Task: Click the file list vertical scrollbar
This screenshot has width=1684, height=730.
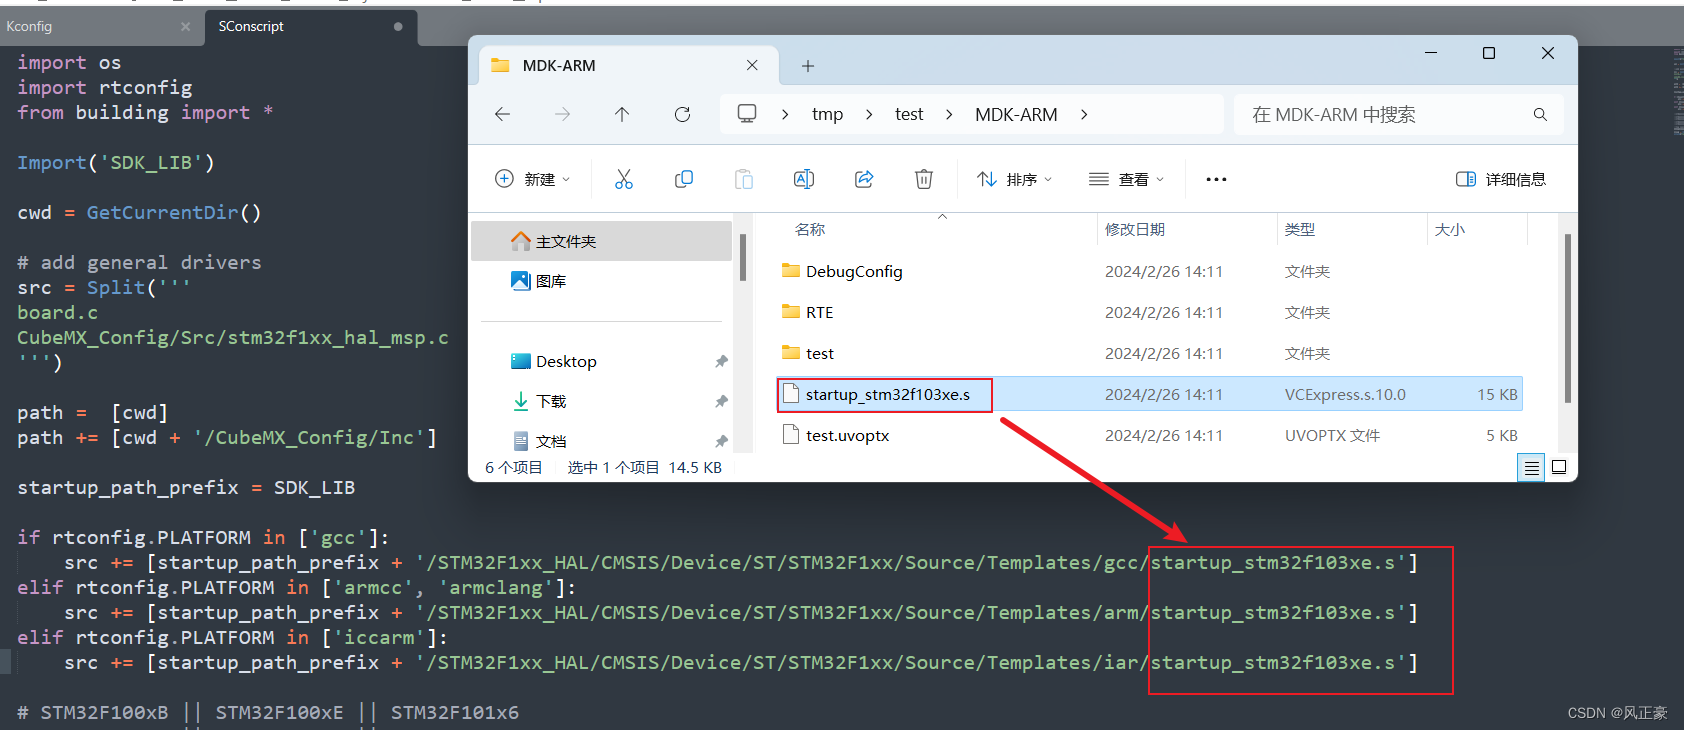Action: [1567, 318]
